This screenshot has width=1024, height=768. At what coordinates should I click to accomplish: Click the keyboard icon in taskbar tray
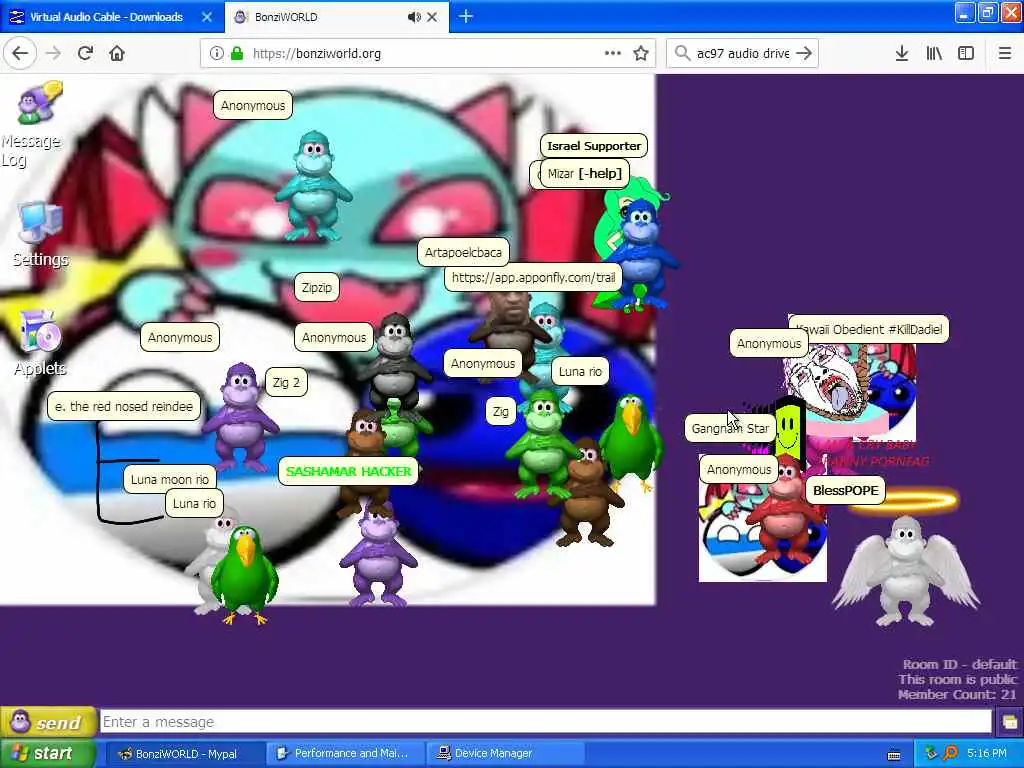[893, 755]
